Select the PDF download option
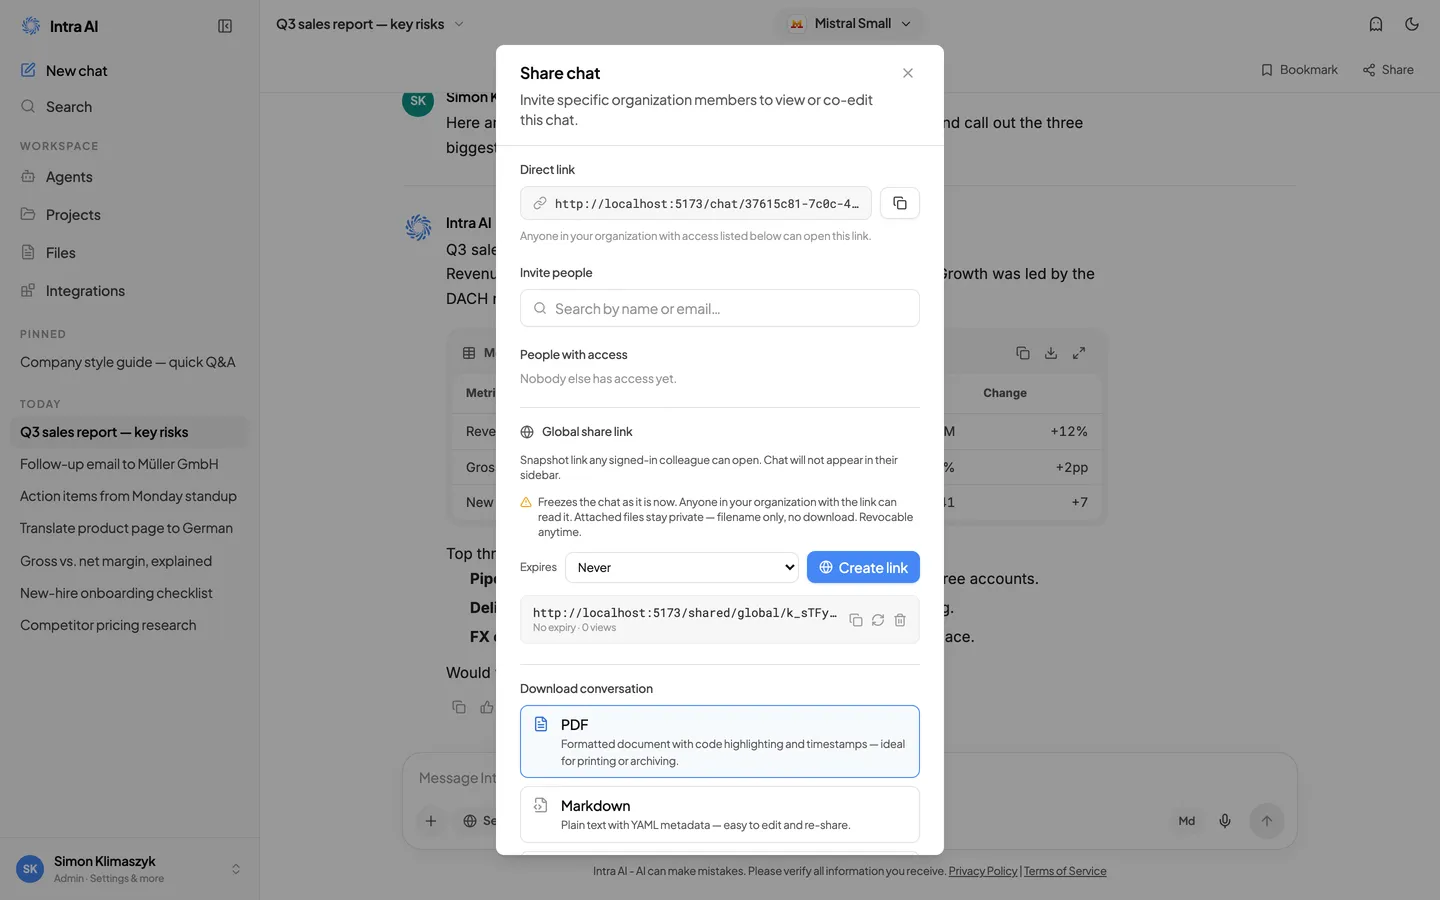This screenshot has height=900, width=1440. 720,741
